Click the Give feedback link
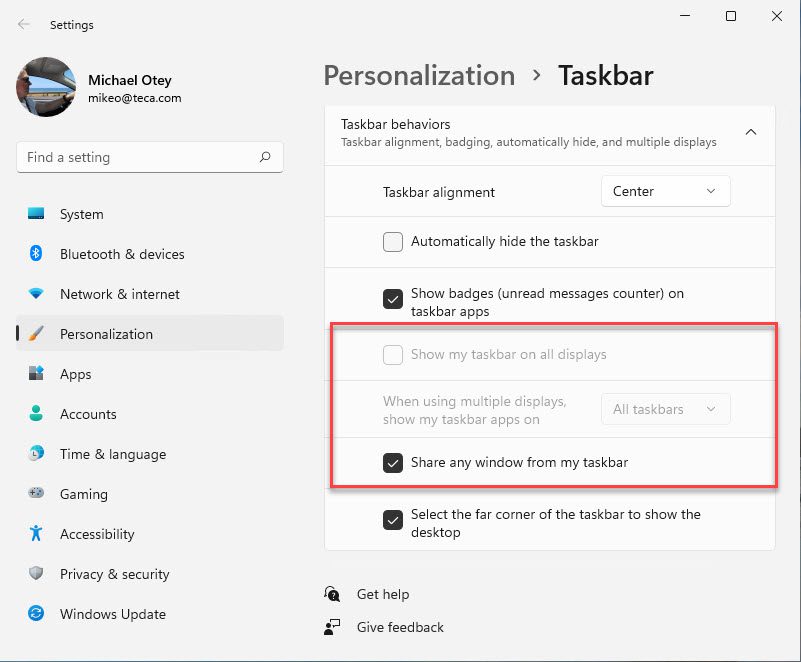Image resolution: width=801 pixels, height=662 pixels. click(400, 627)
